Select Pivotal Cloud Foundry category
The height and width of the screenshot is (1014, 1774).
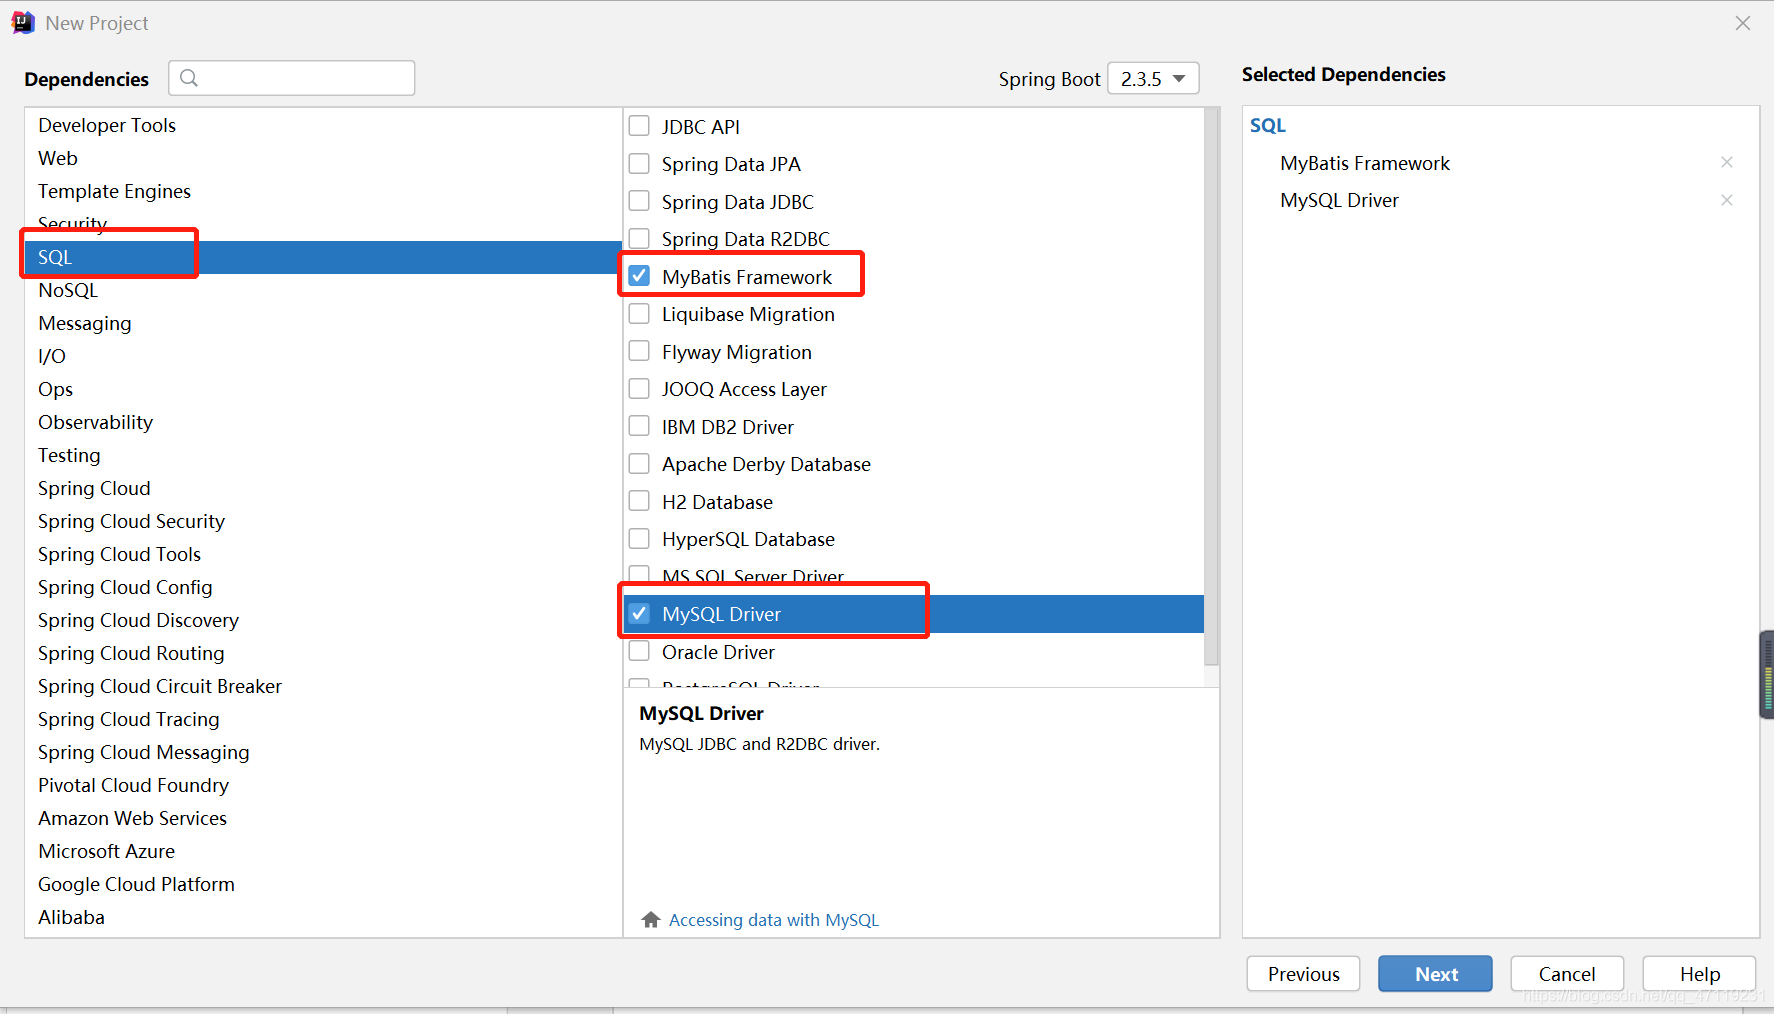coord(323,785)
